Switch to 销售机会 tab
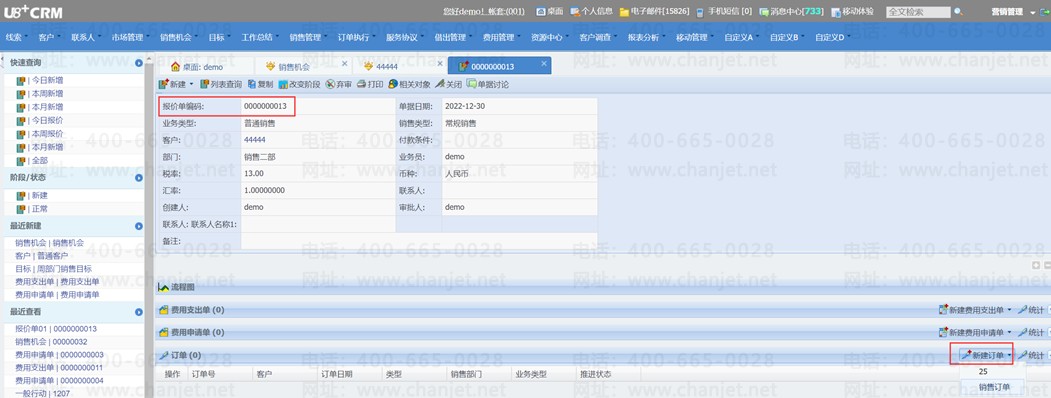Screen dimensions: 1051x398 294,66
